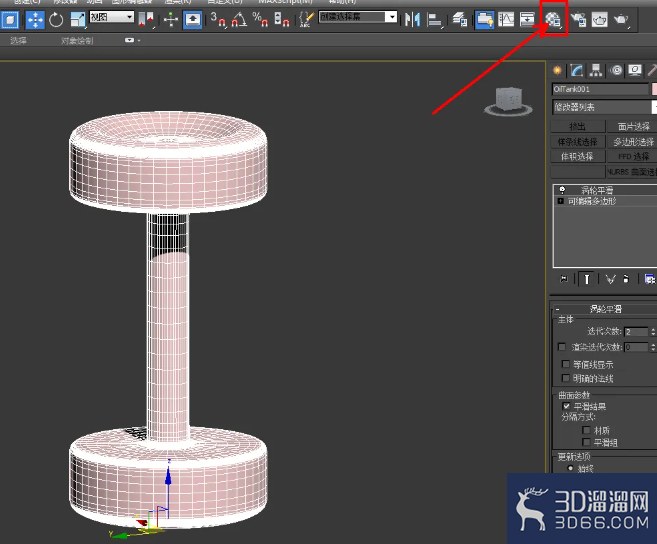The width and height of the screenshot is (657, 544).
Task: Toggle Show End Result icon
Action: pyautogui.click(x=587, y=279)
